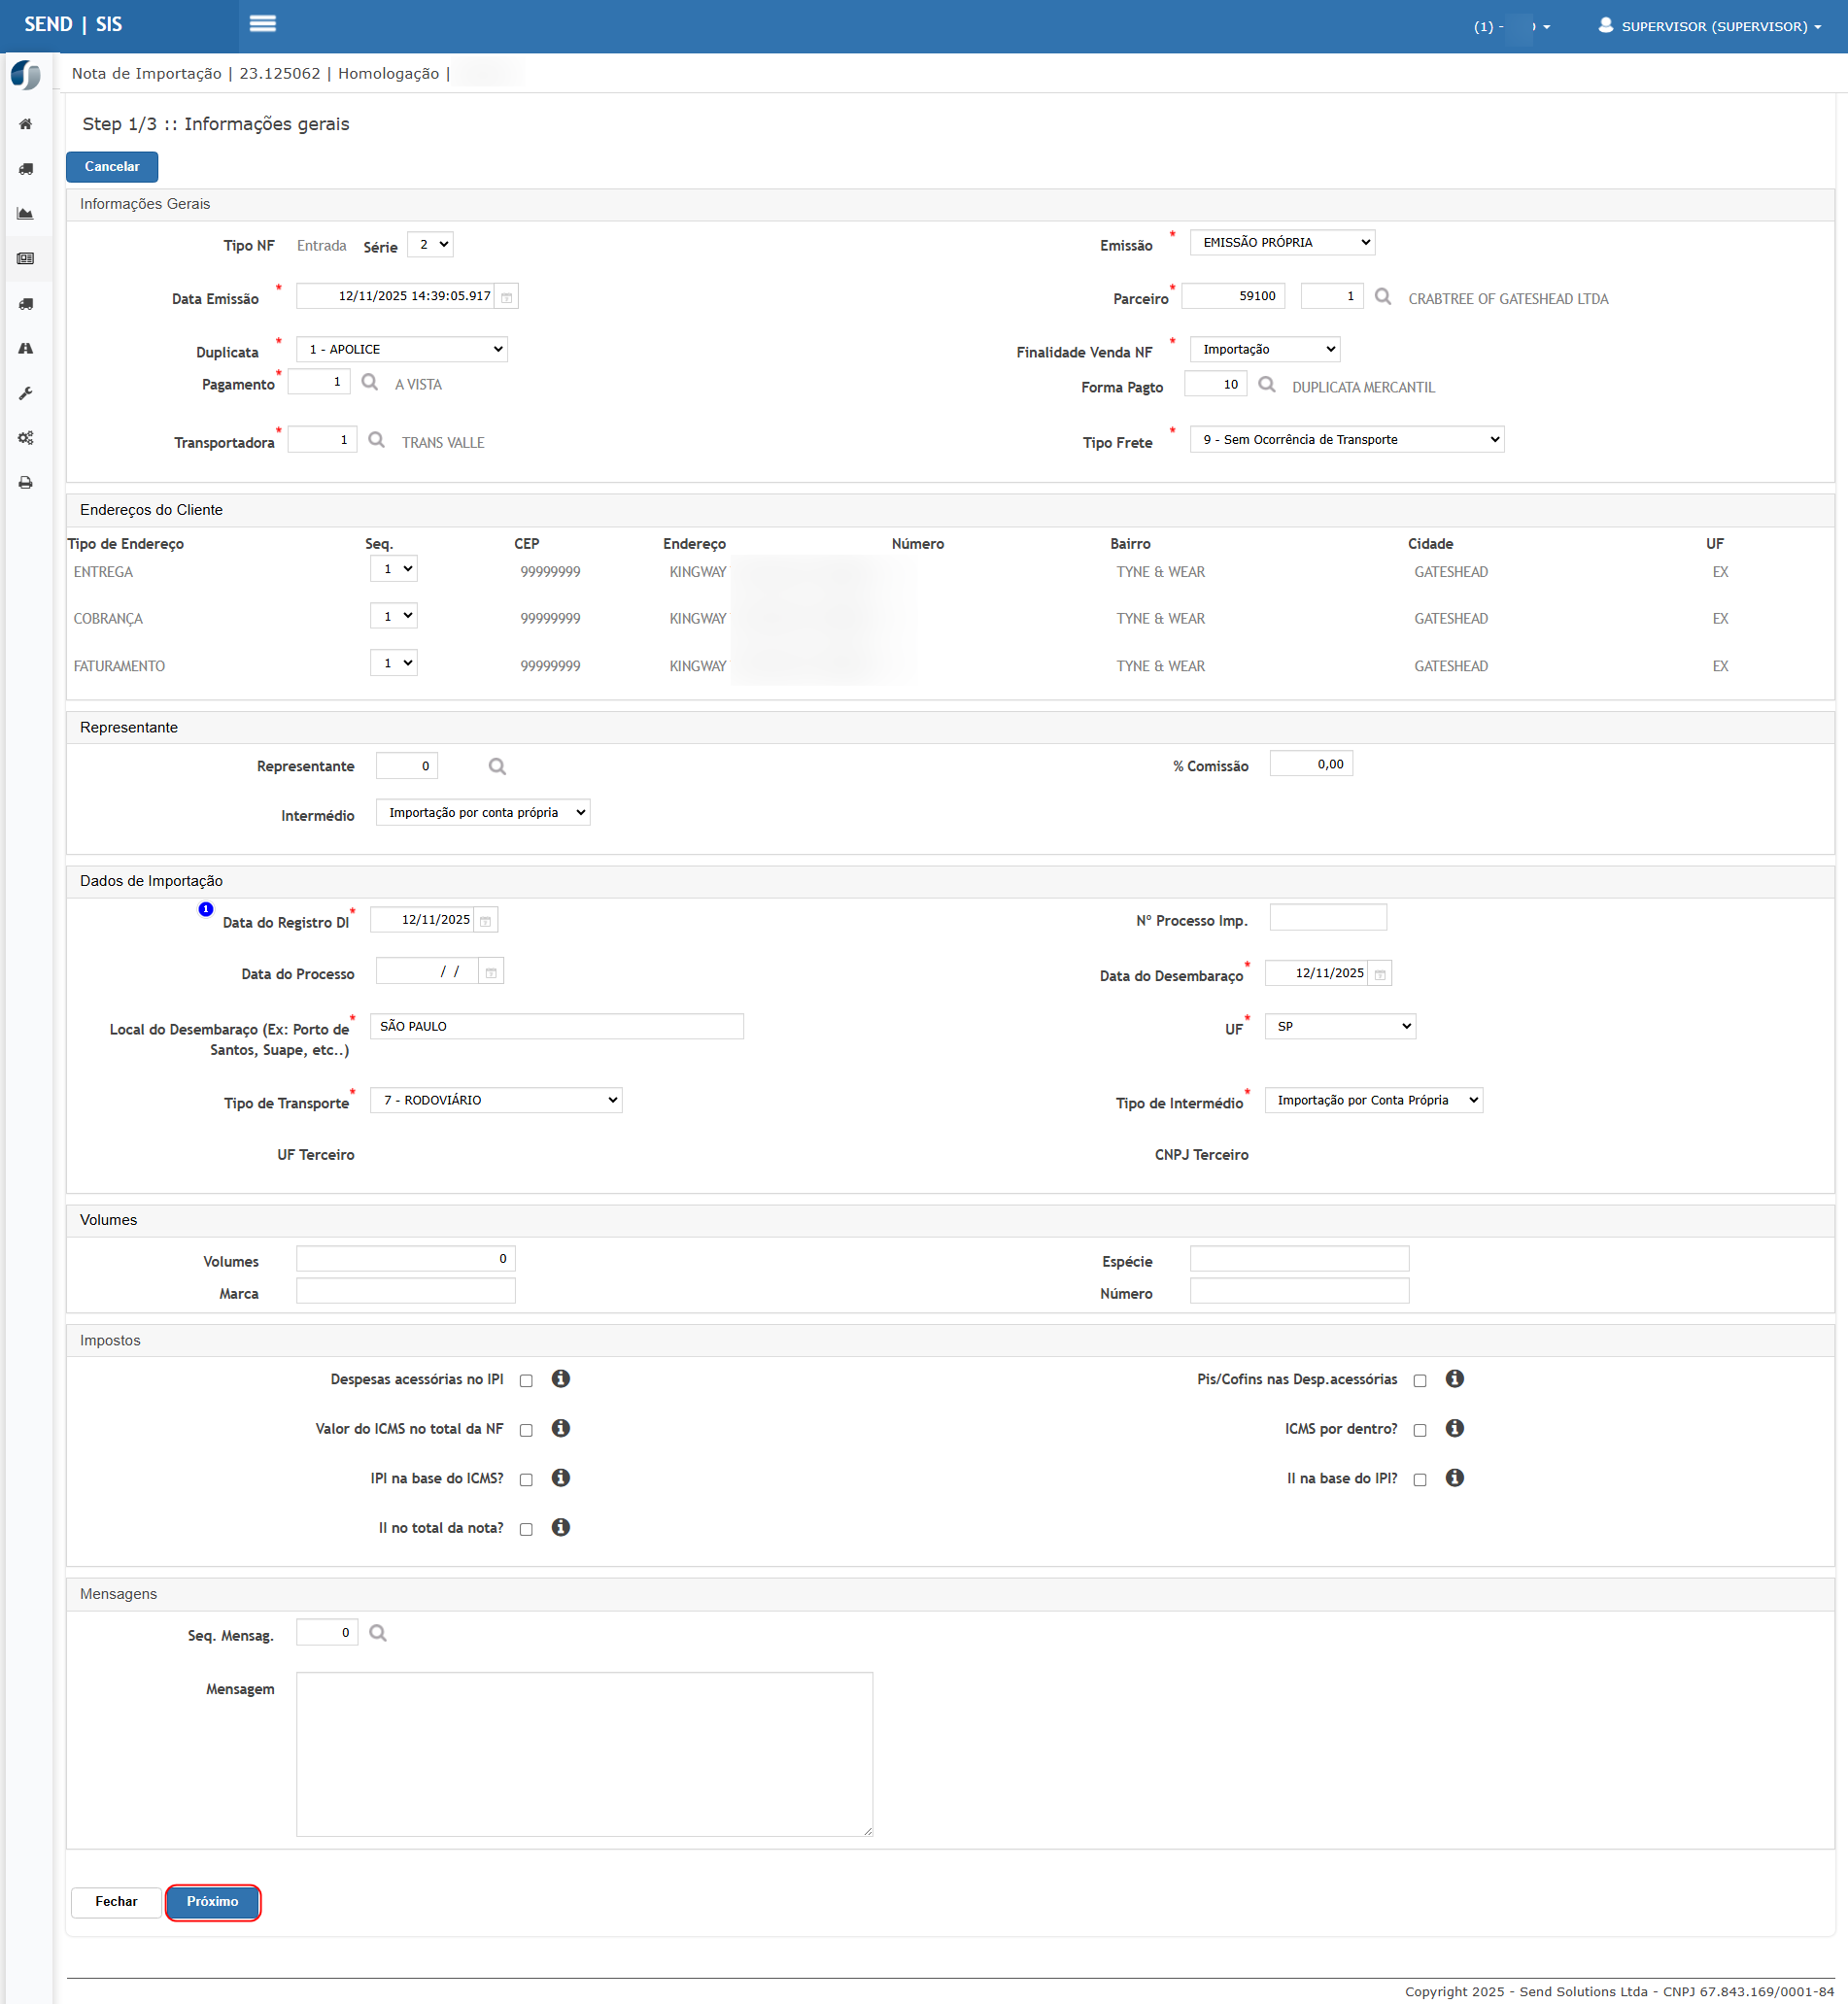The height and width of the screenshot is (2004, 1848).
Task: Toggle Pis/Cofins nas Desp.acessórias checkbox
Action: tap(1419, 1380)
